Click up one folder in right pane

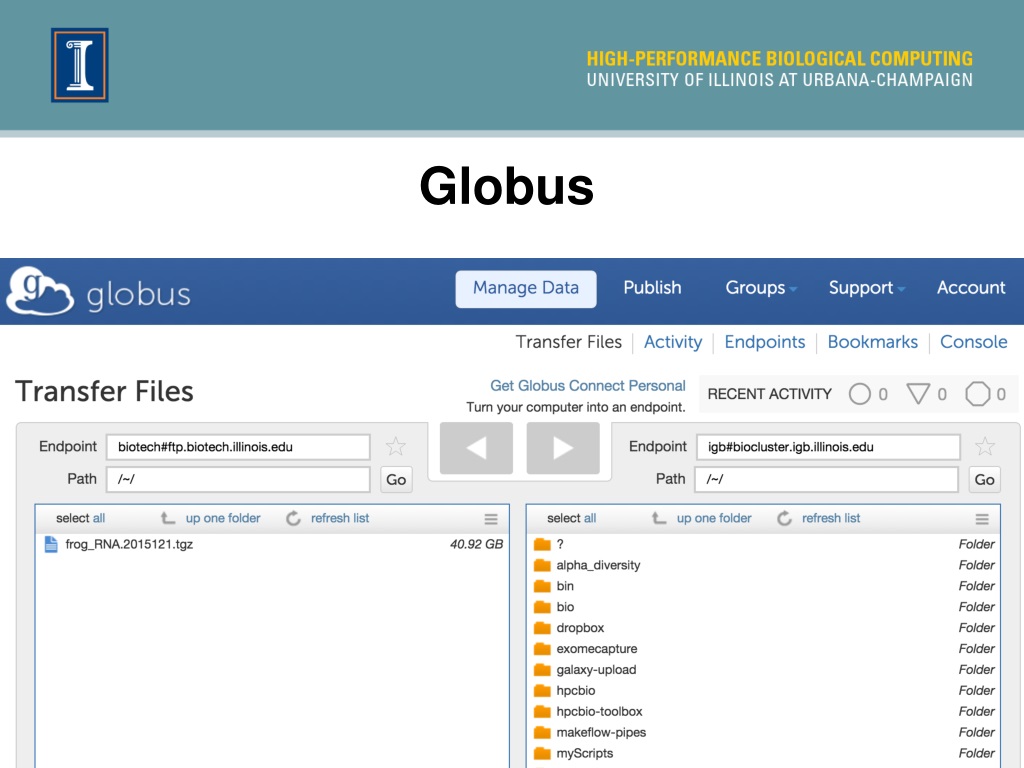click(714, 519)
